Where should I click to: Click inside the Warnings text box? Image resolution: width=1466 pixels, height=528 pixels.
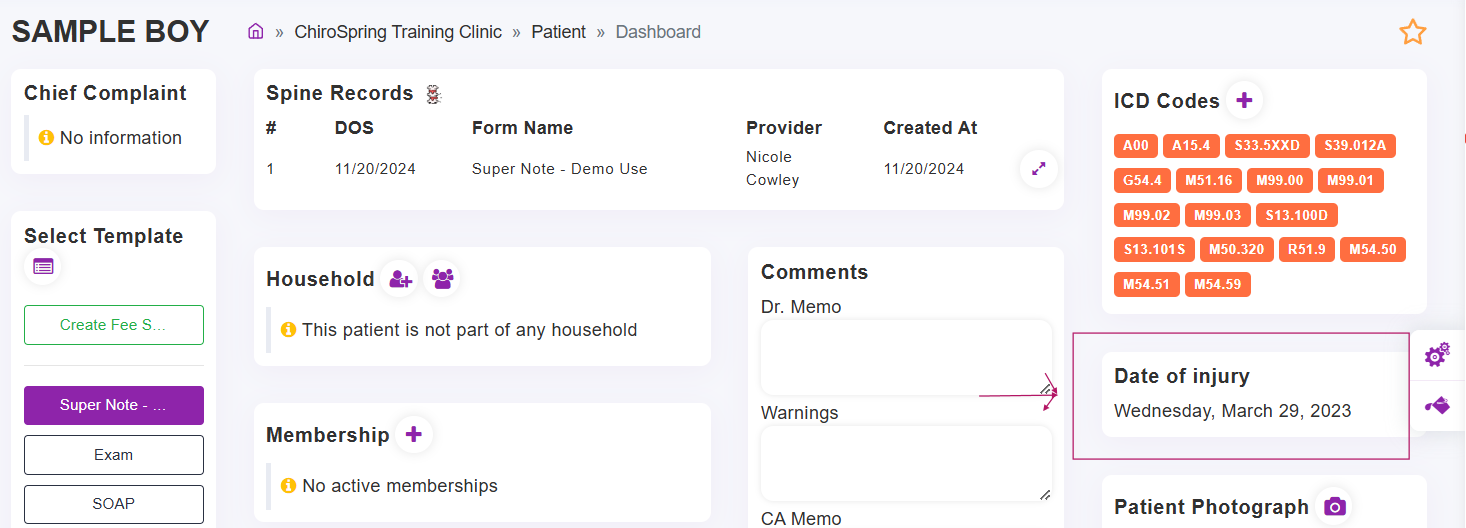coord(907,464)
